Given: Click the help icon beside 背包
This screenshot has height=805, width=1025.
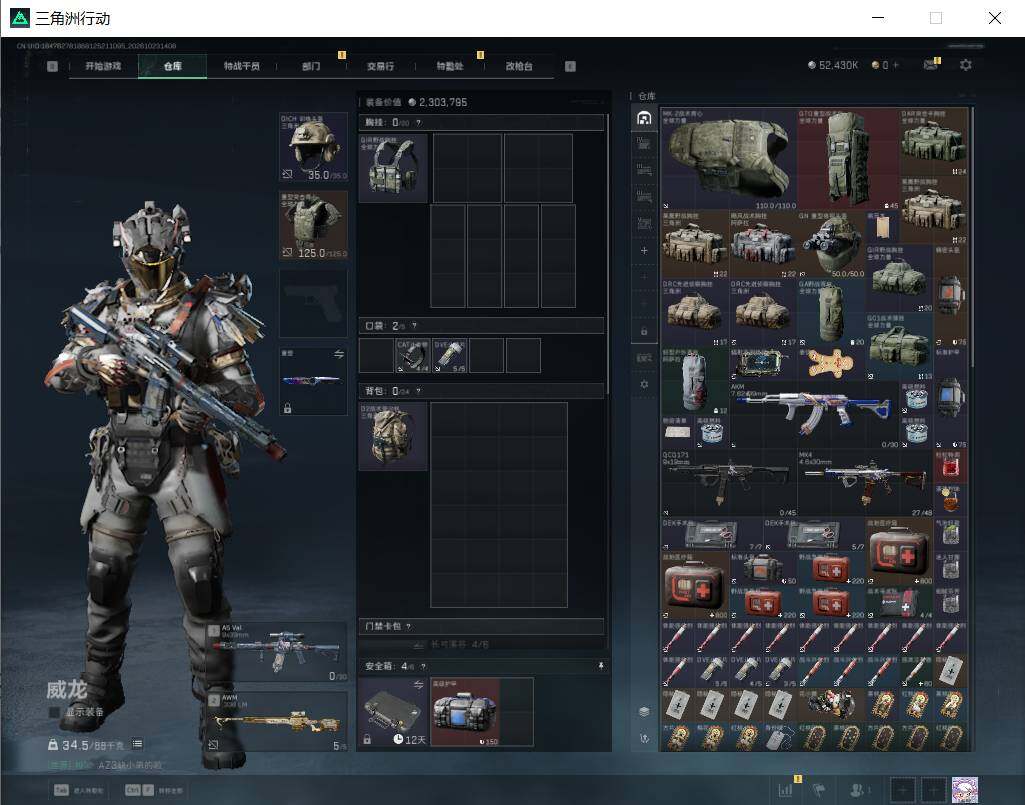Looking at the screenshot, I should [418, 391].
